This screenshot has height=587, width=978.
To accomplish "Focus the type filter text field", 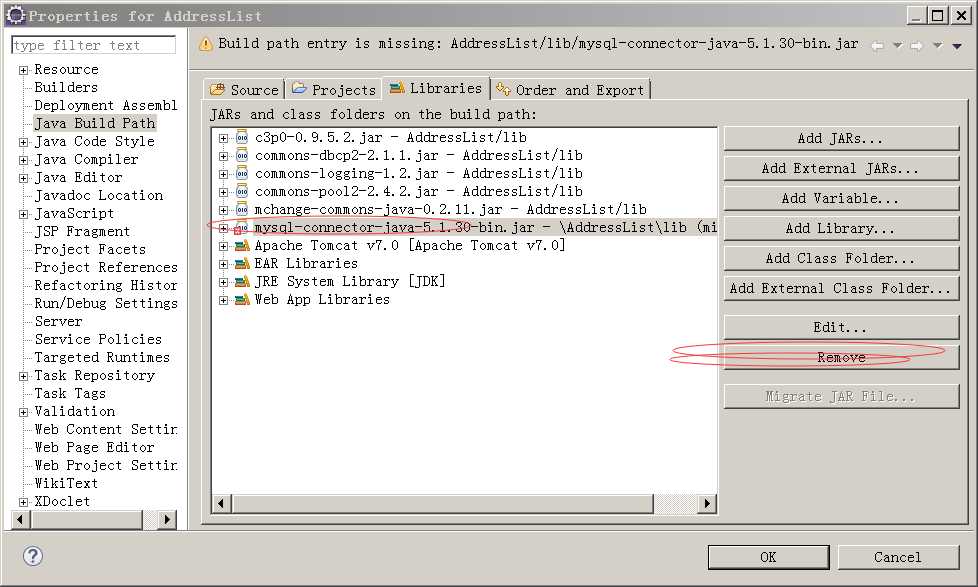I will [x=94, y=45].
